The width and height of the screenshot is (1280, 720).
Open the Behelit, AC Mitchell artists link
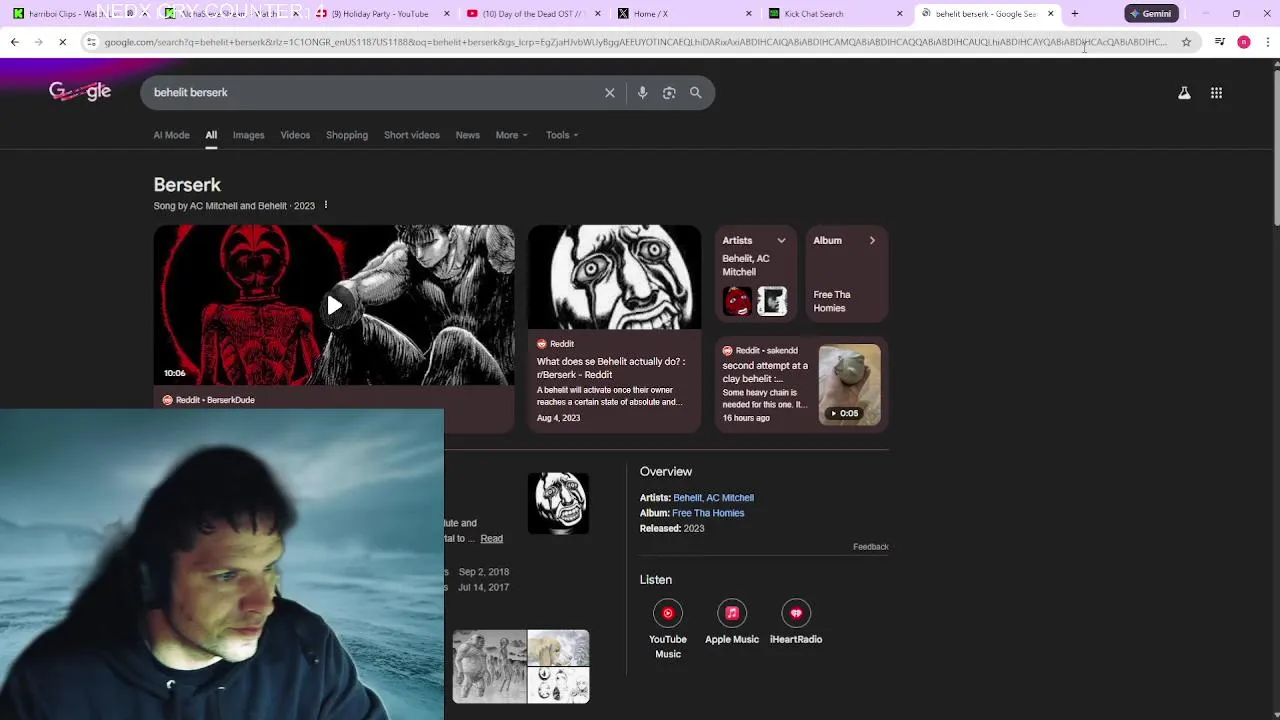[x=713, y=497]
